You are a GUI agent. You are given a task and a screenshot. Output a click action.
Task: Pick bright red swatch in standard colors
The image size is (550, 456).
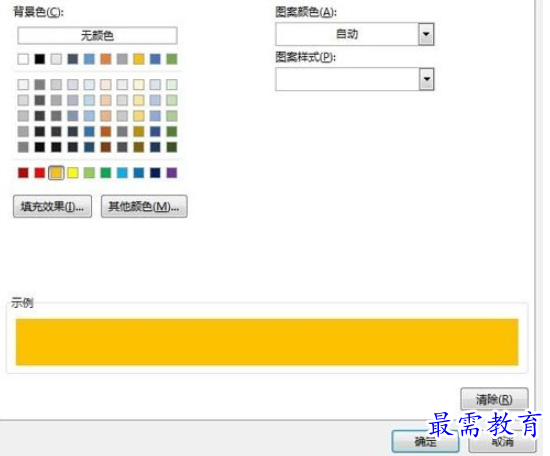tap(40, 173)
